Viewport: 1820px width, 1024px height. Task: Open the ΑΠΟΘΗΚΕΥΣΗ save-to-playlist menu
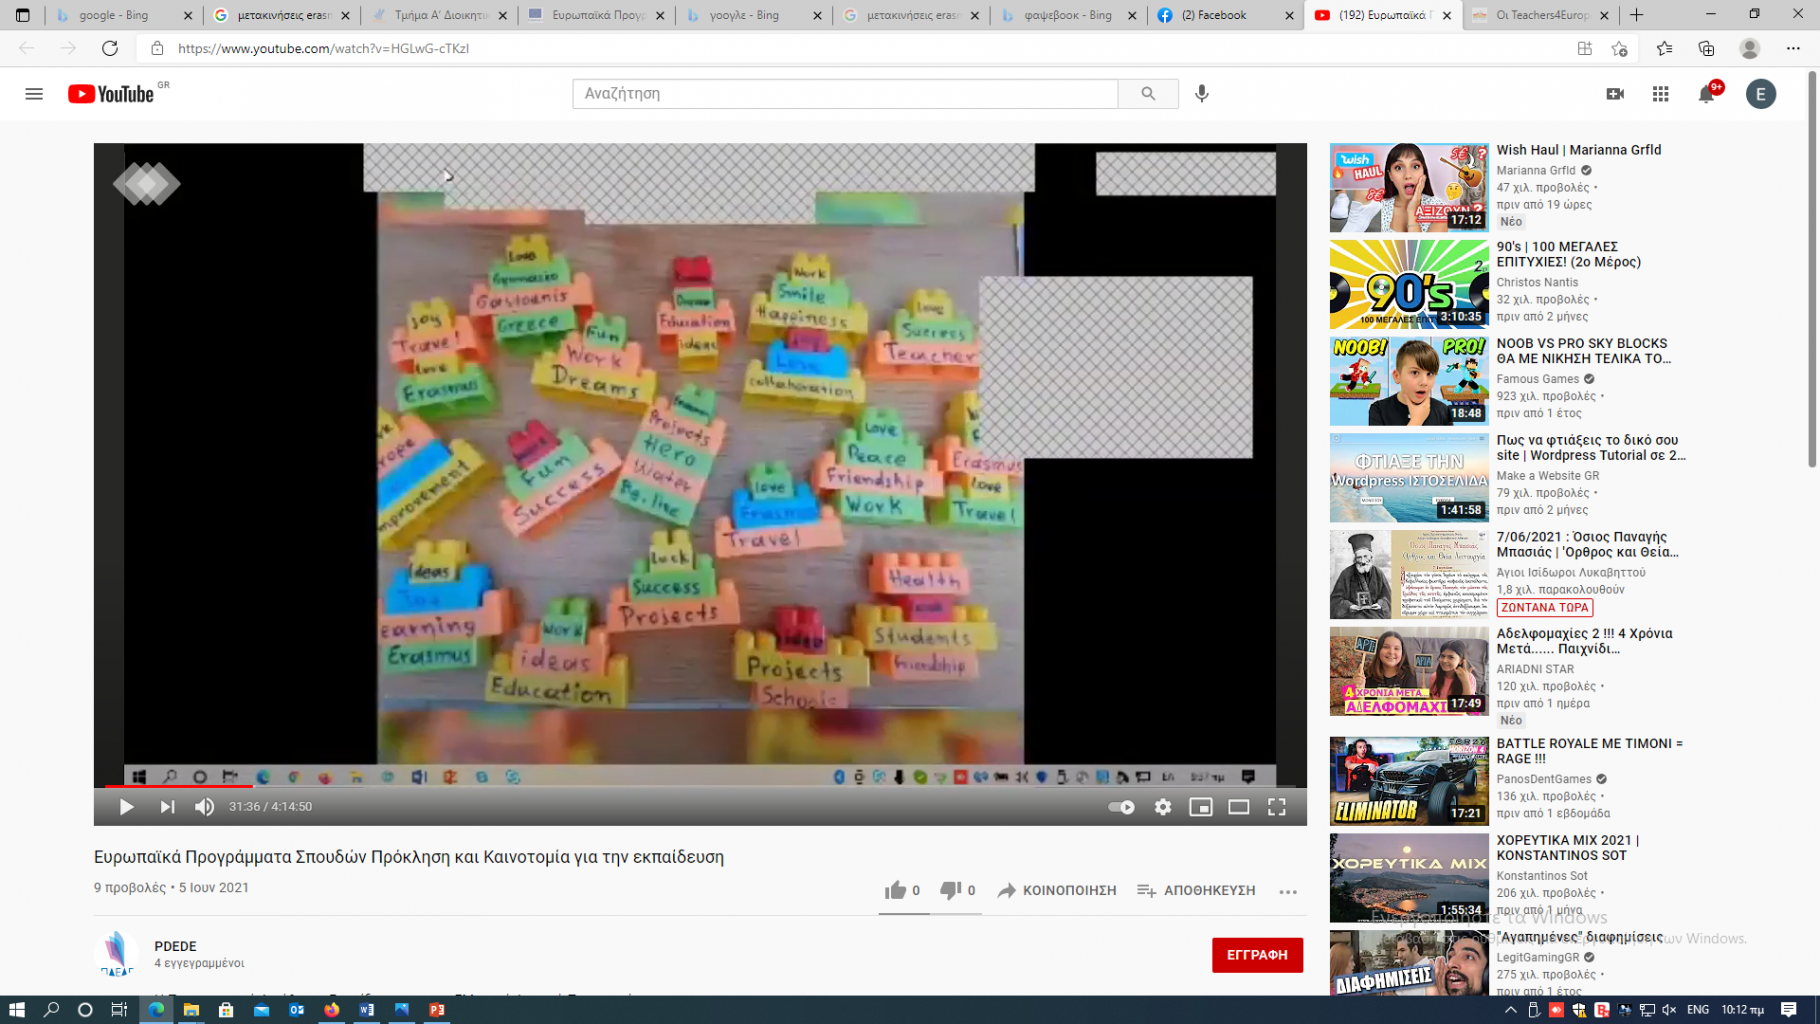(x=1196, y=891)
